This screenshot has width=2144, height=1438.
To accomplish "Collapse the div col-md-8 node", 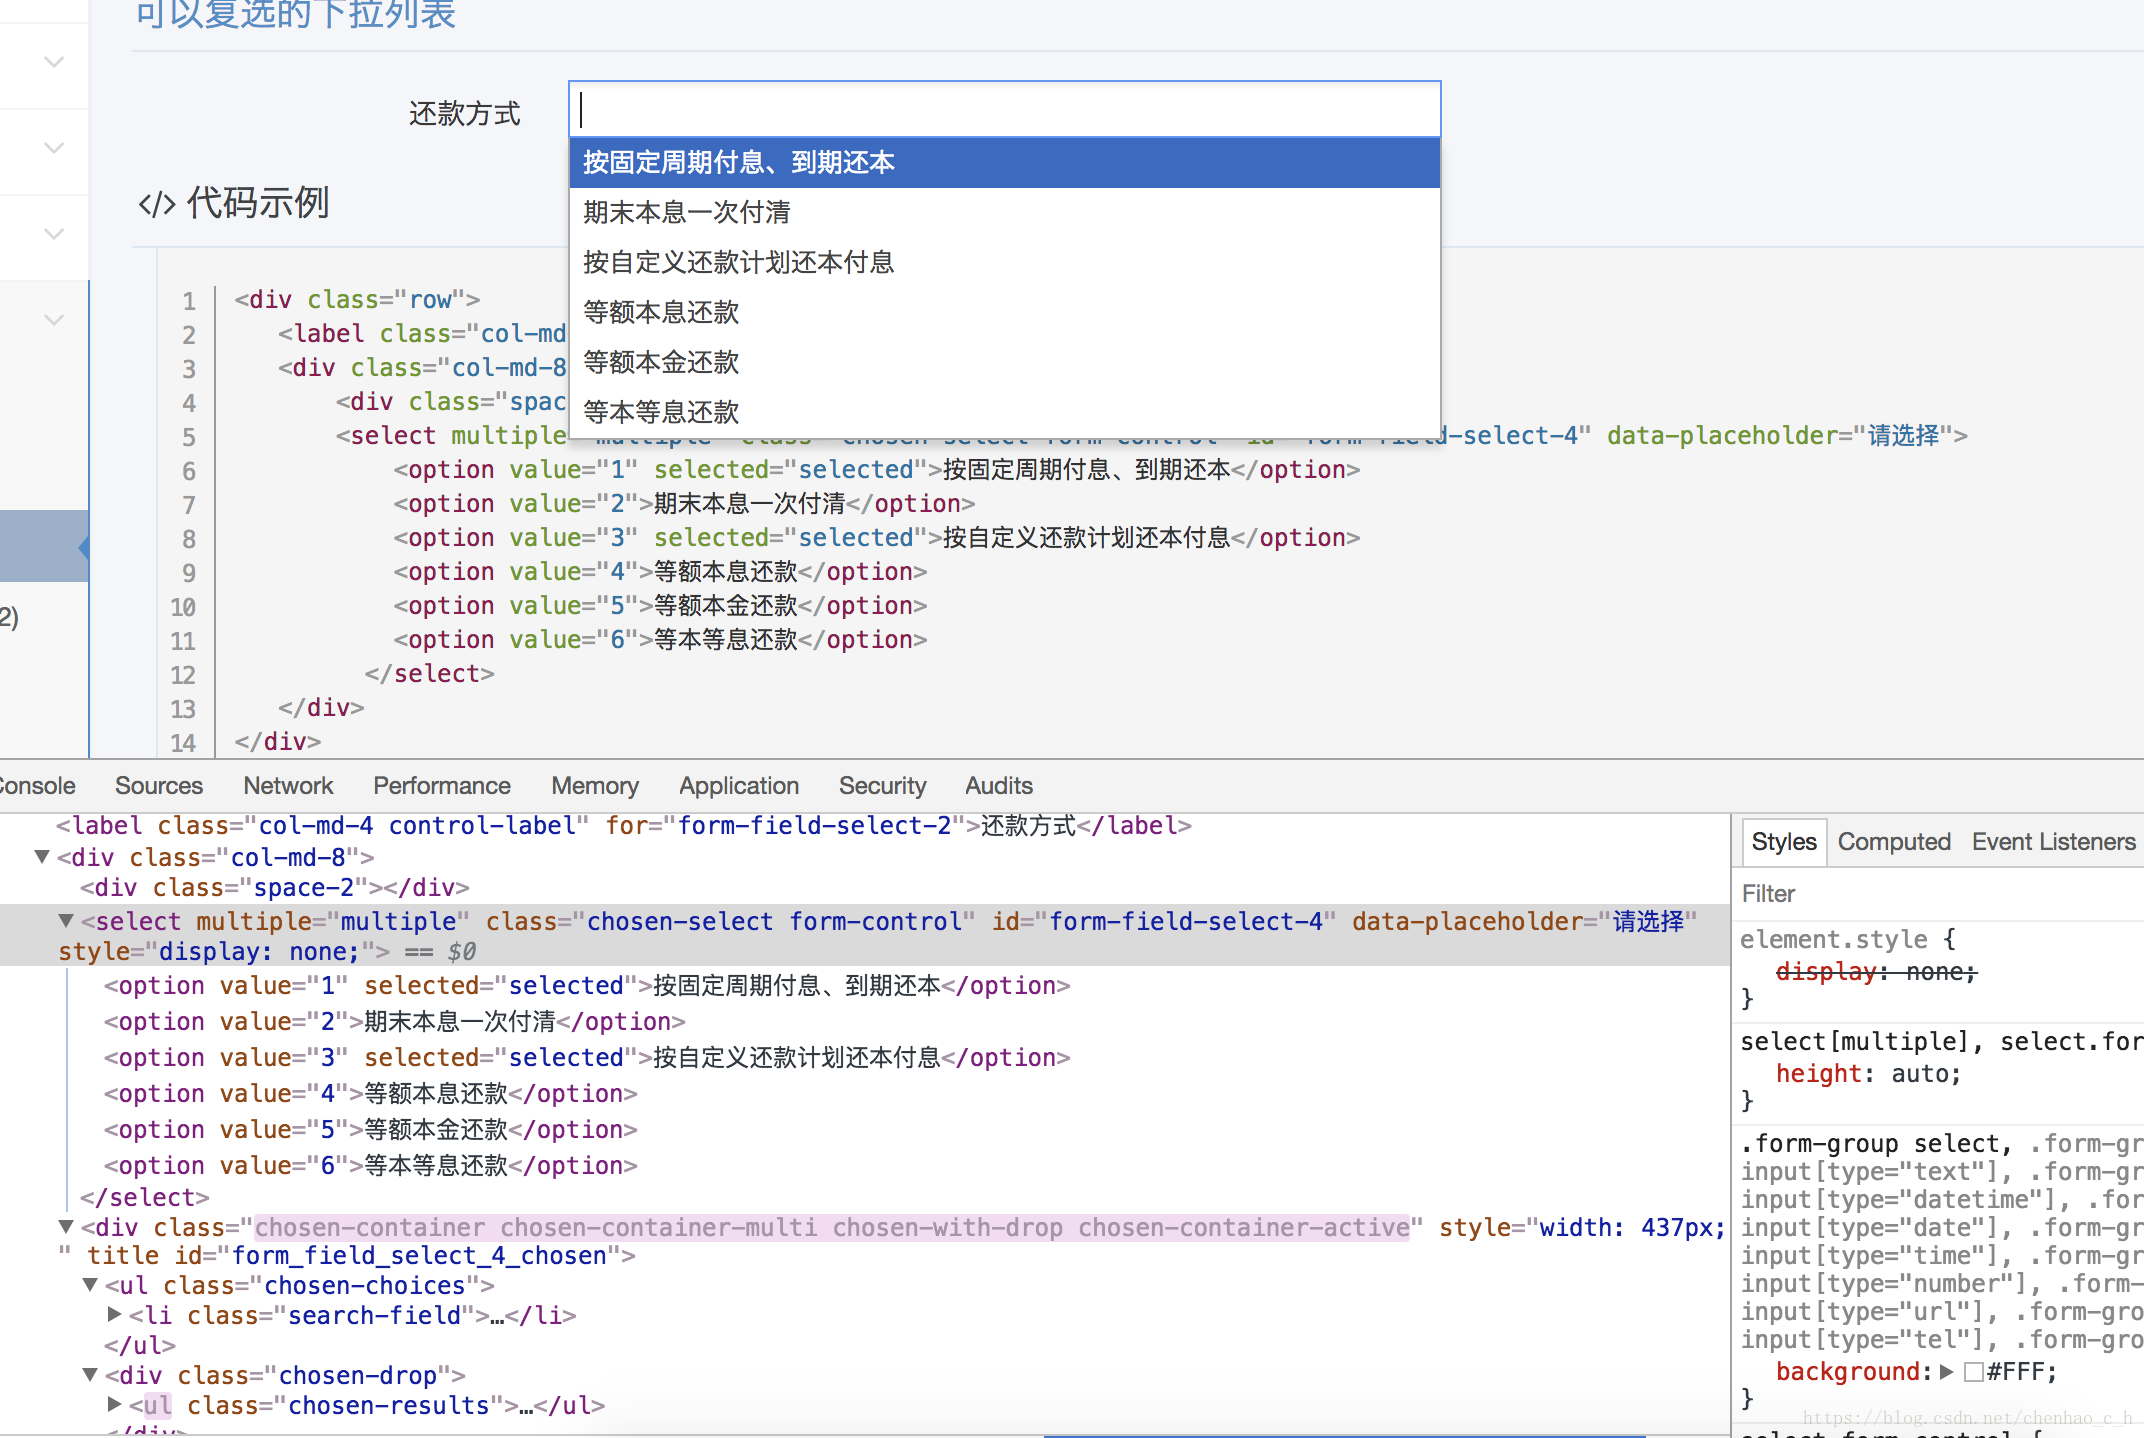I will coord(42,857).
